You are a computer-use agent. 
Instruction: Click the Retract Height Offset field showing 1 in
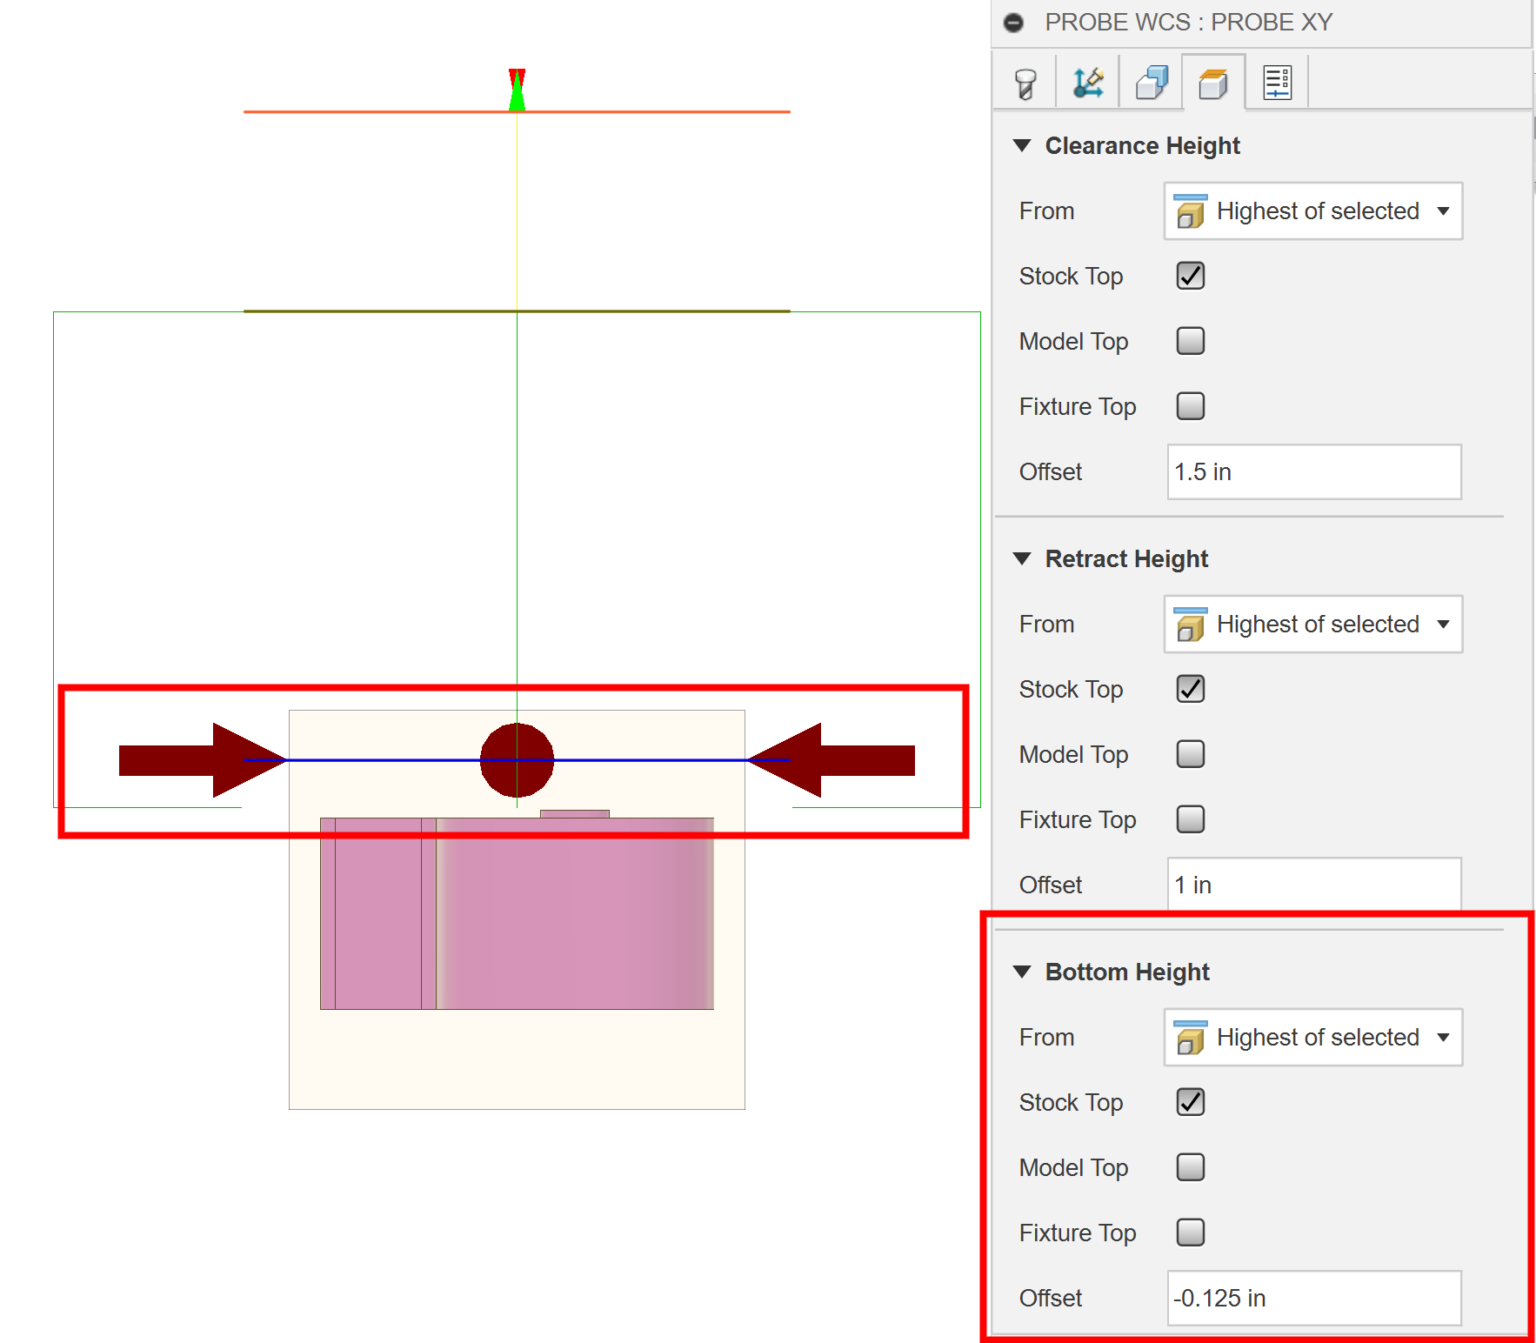coord(1313,884)
